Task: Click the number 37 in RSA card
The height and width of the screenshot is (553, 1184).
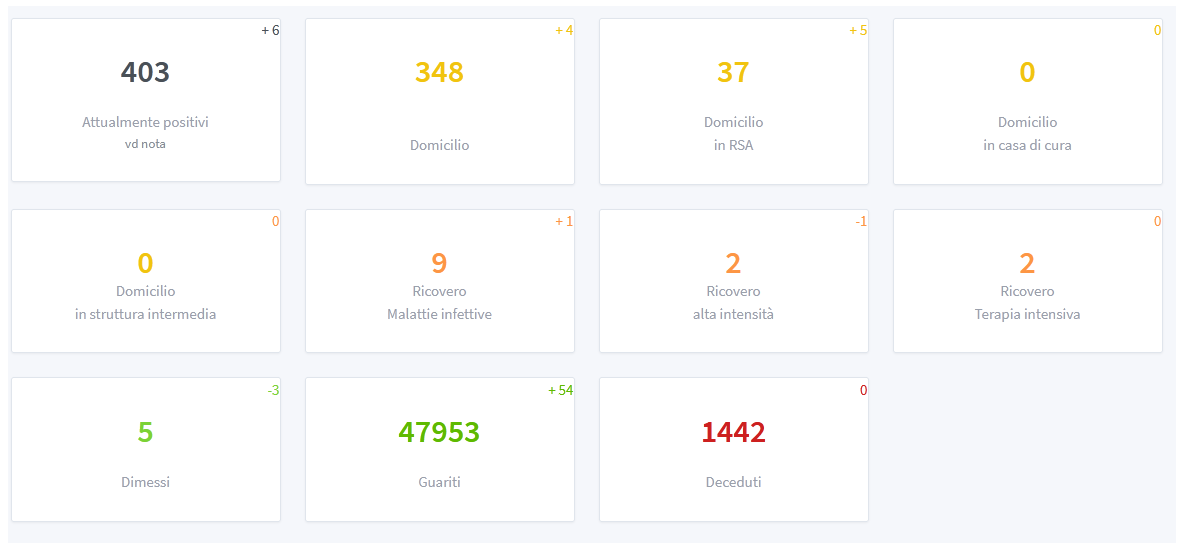Action: [733, 72]
